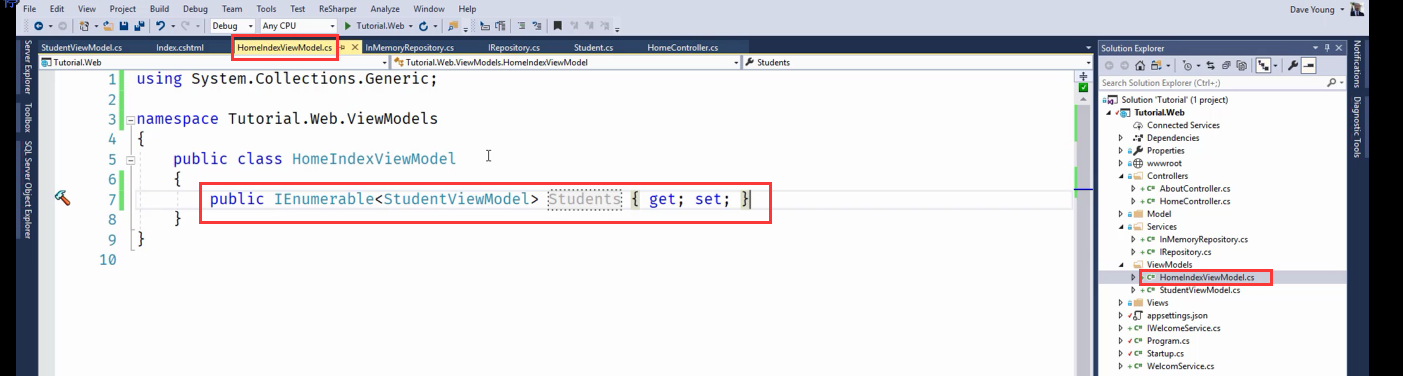Switch to Index.cshtml editor tab
Viewport: 1403px width, 376px height.
(181, 47)
